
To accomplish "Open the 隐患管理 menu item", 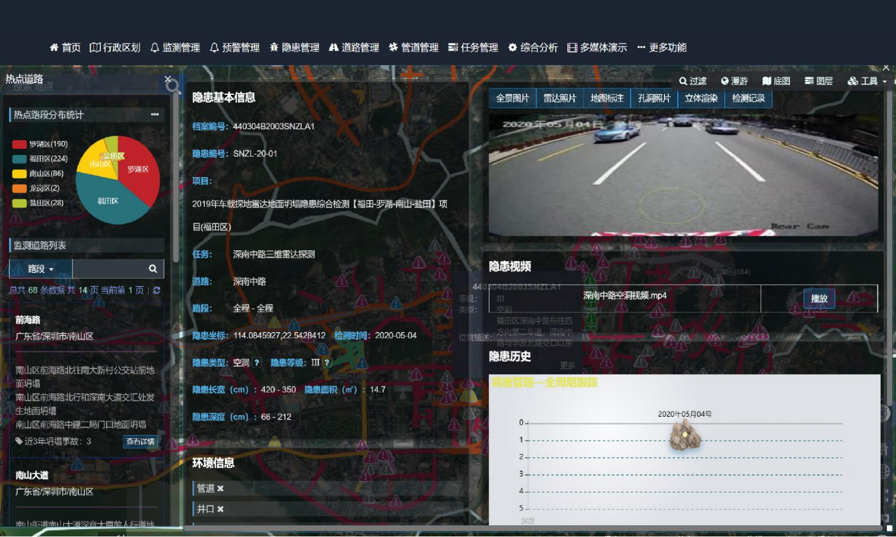I will 294,47.
